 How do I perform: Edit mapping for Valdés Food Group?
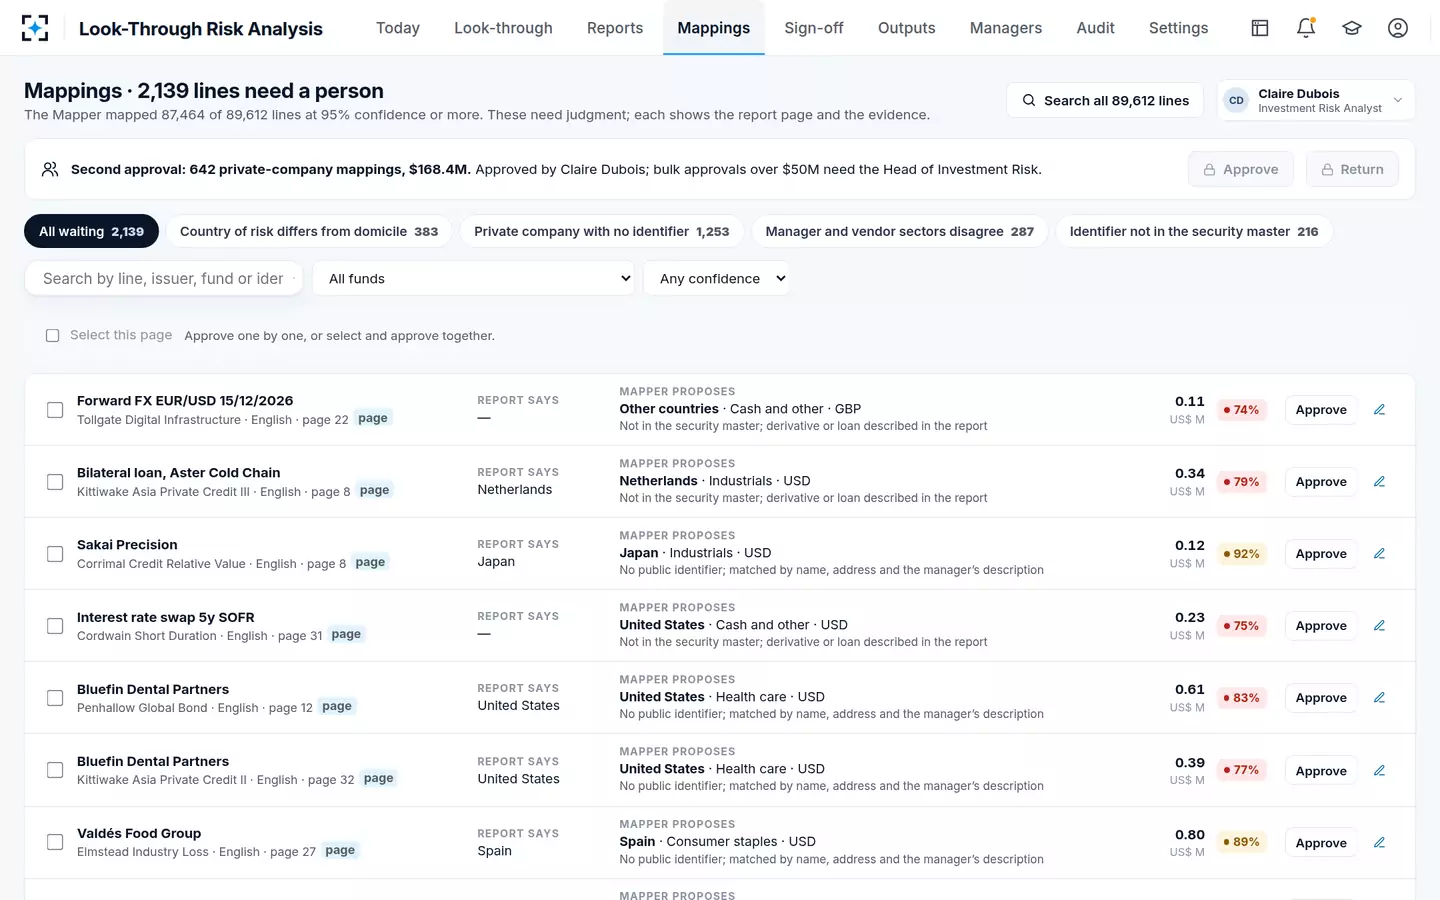click(1379, 843)
